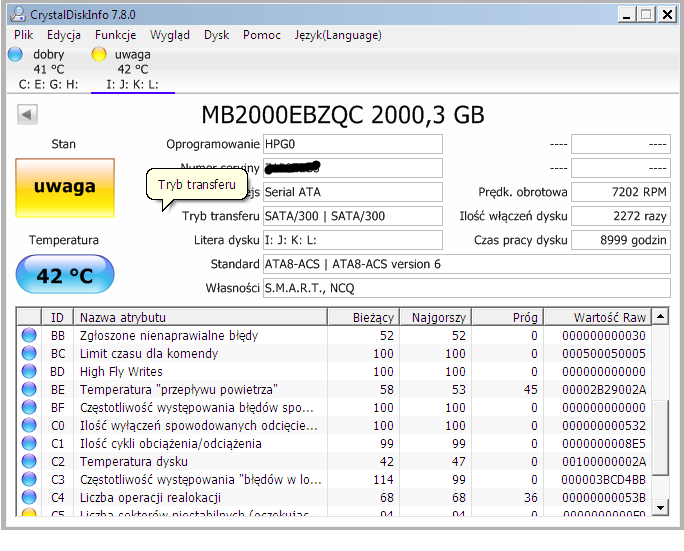684x551 pixels.
Task: Select row 'Limit czasu dla komendy'
Action: click(x=334, y=353)
